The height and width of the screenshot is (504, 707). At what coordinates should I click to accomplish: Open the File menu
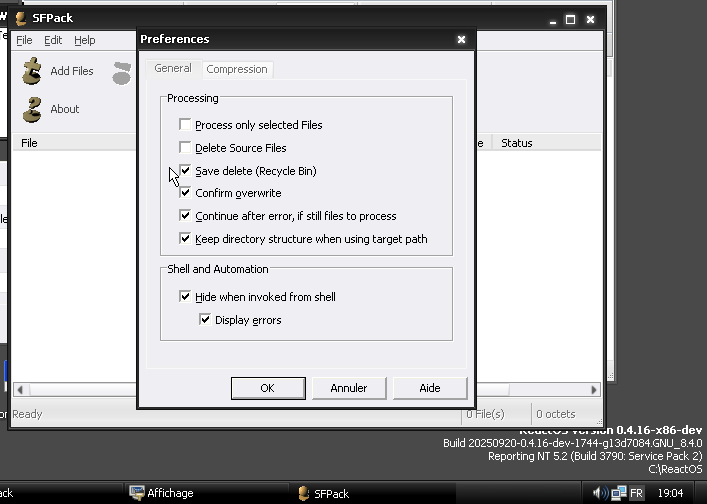point(24,40)
